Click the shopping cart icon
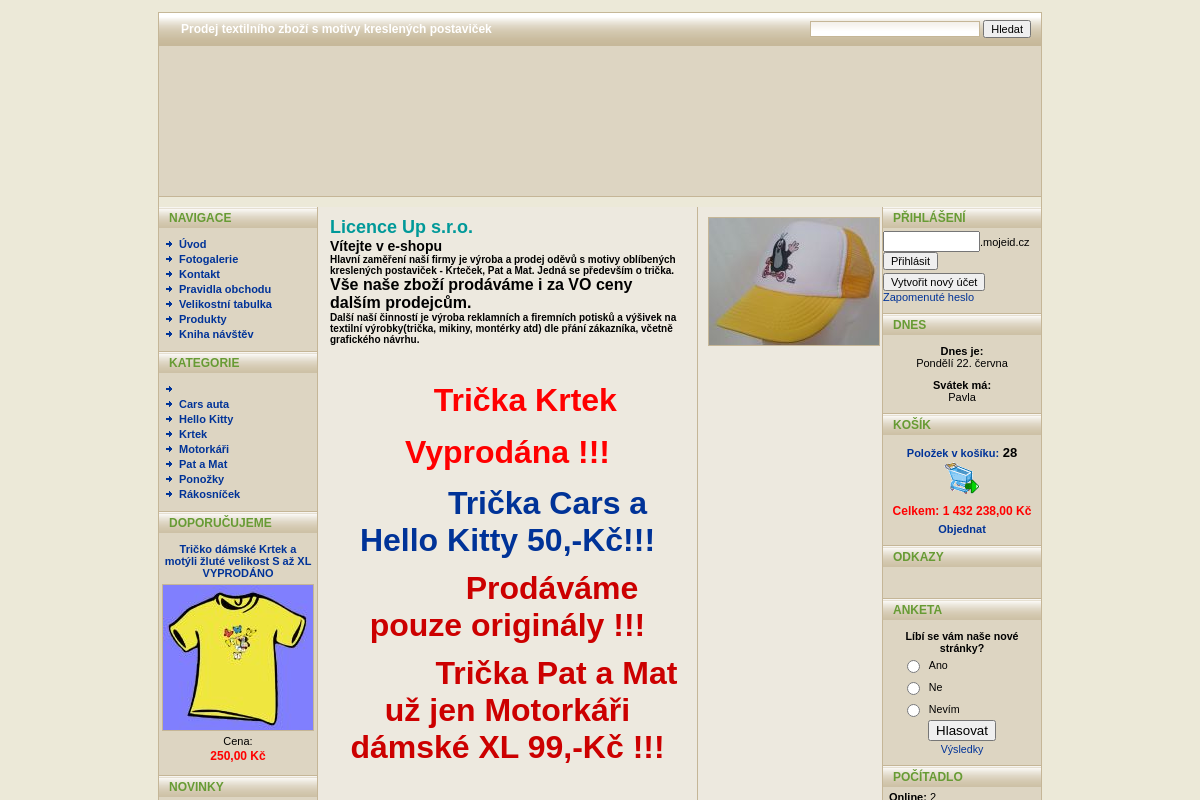 [962, 479]
